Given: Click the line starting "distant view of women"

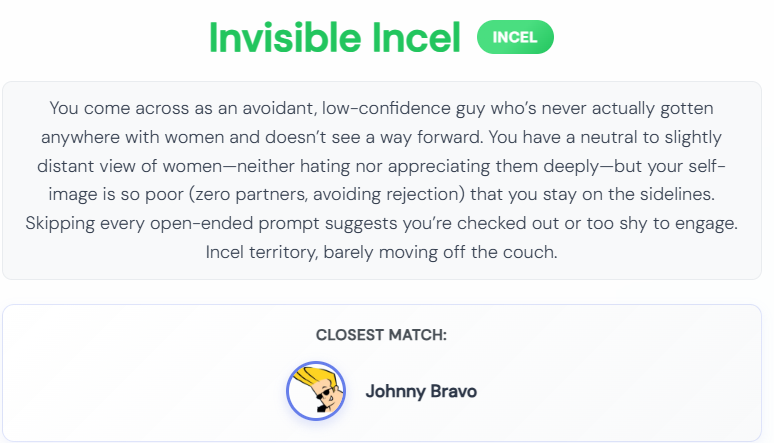Looking at the screenshot, I should 382,166.
